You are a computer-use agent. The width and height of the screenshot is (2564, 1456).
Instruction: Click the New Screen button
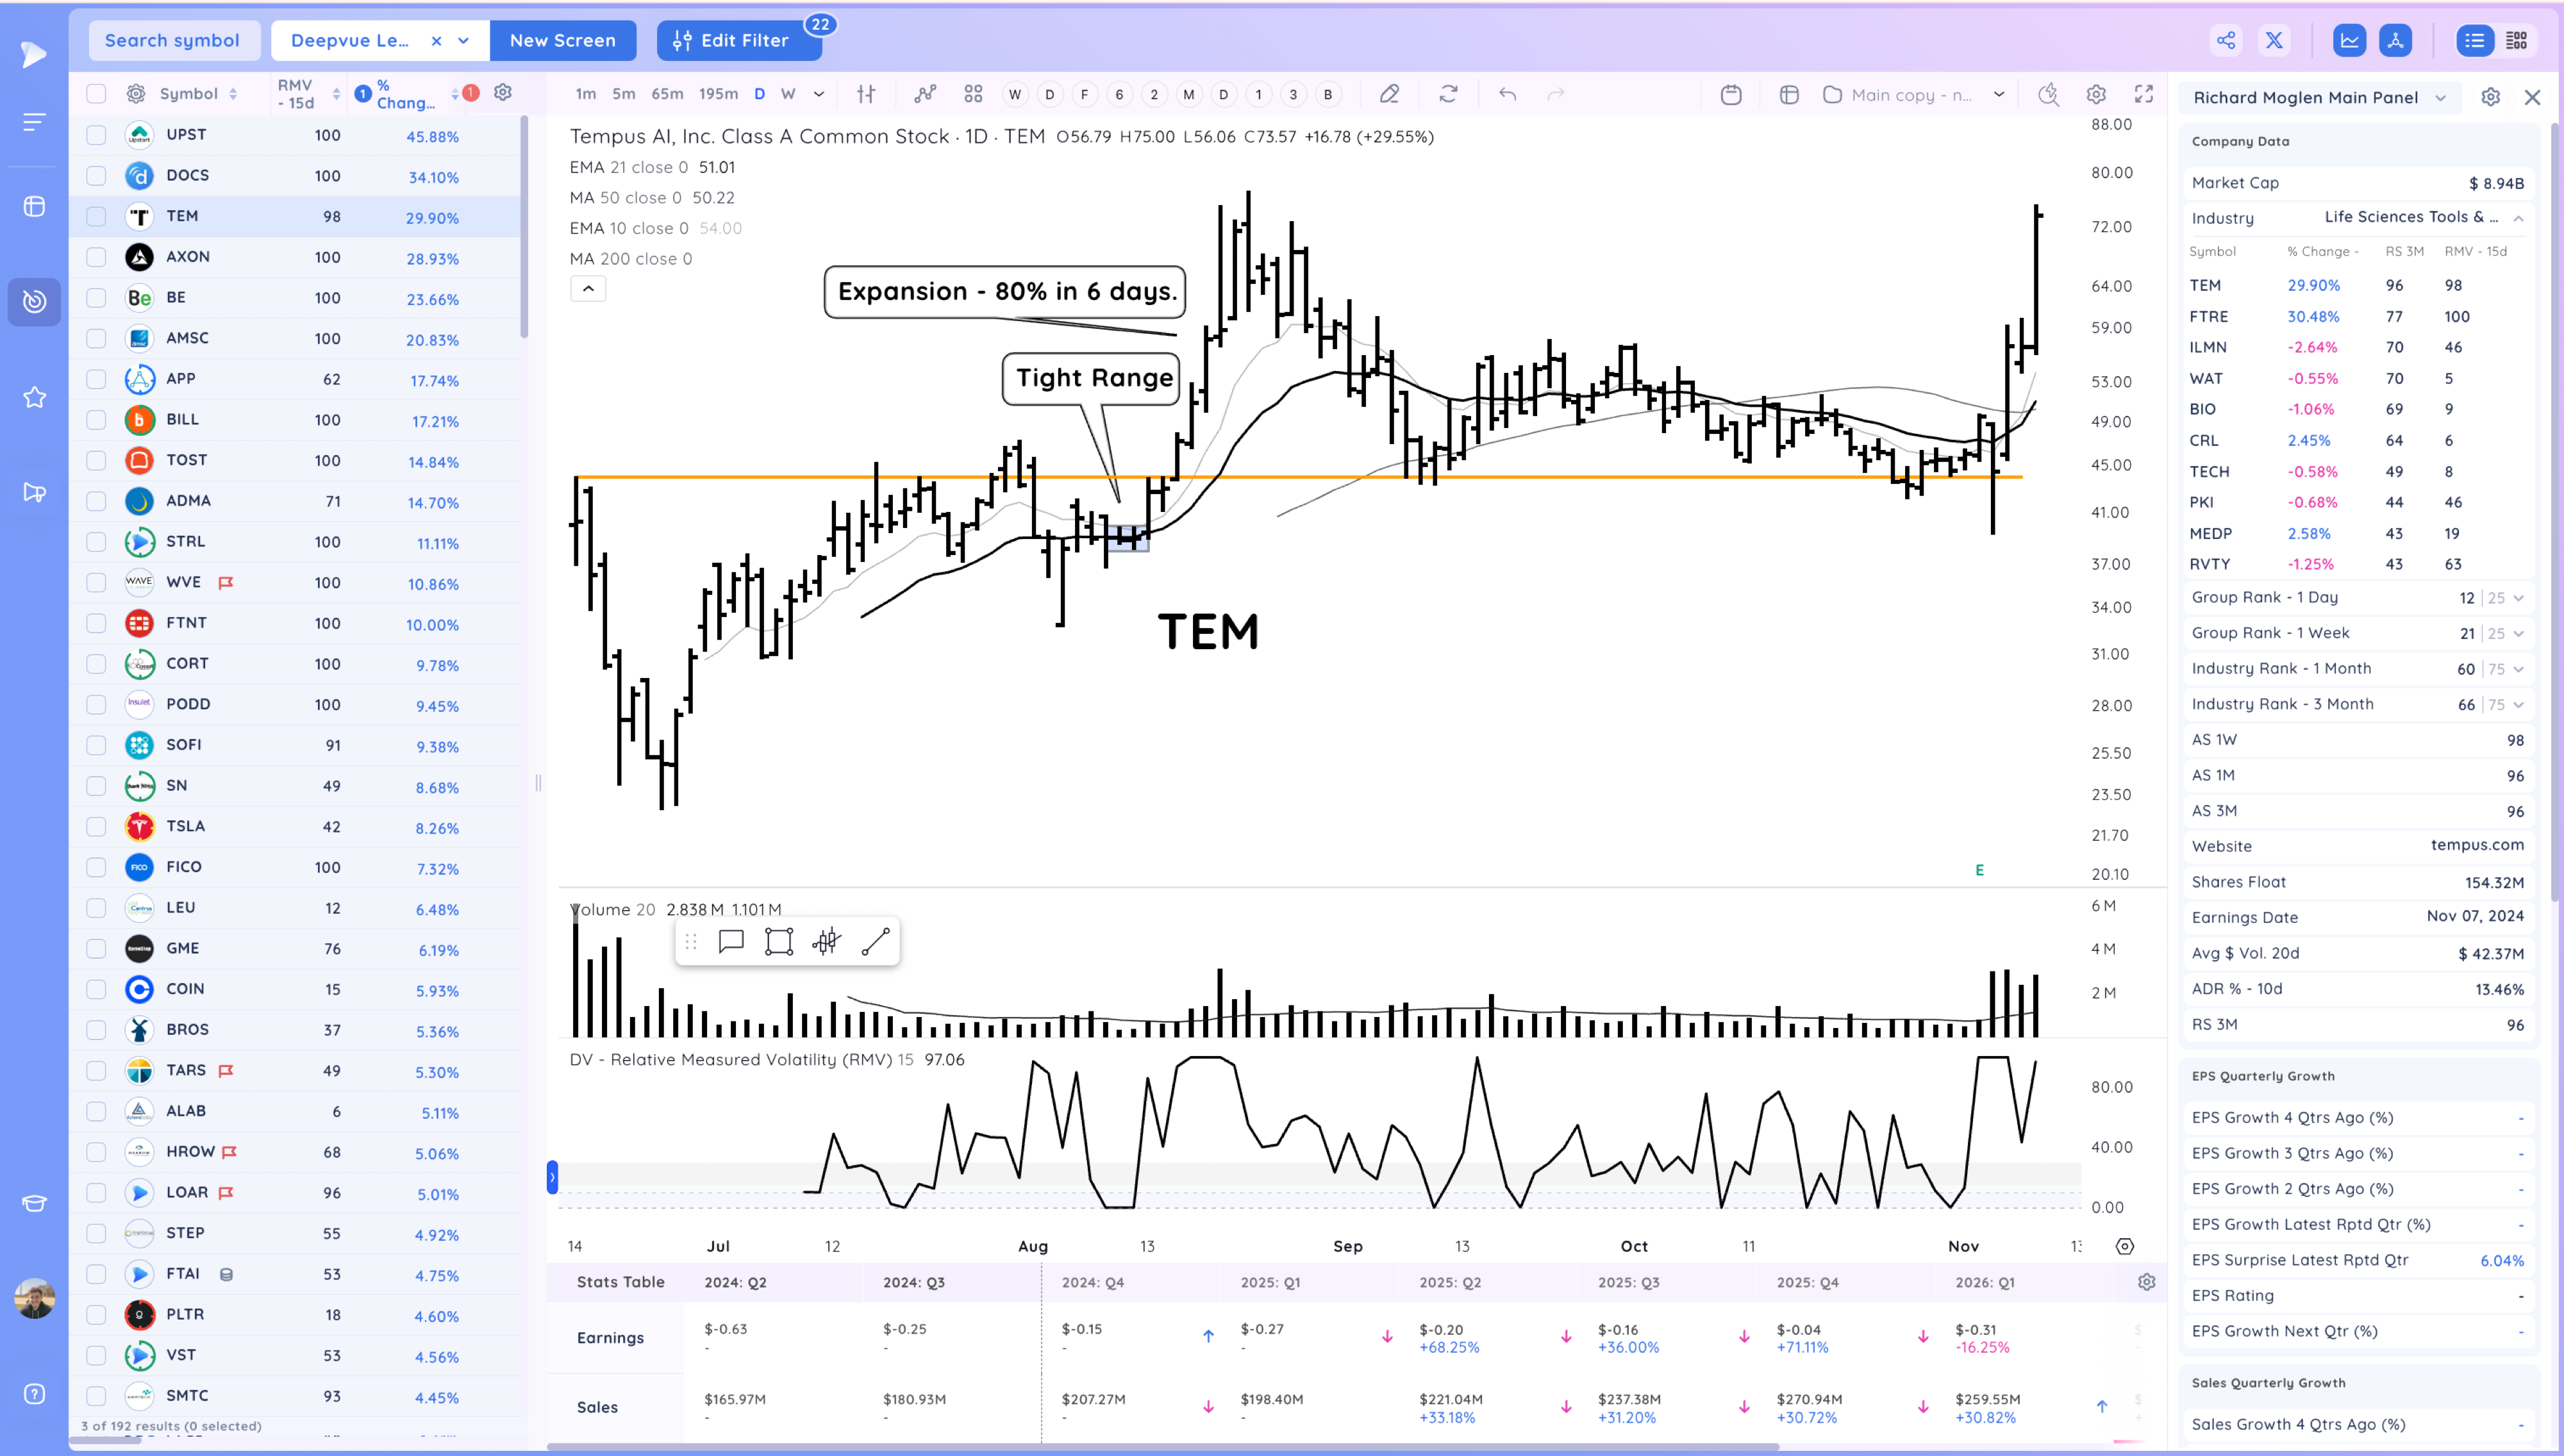pyautogui.click(x=562, y=41)
